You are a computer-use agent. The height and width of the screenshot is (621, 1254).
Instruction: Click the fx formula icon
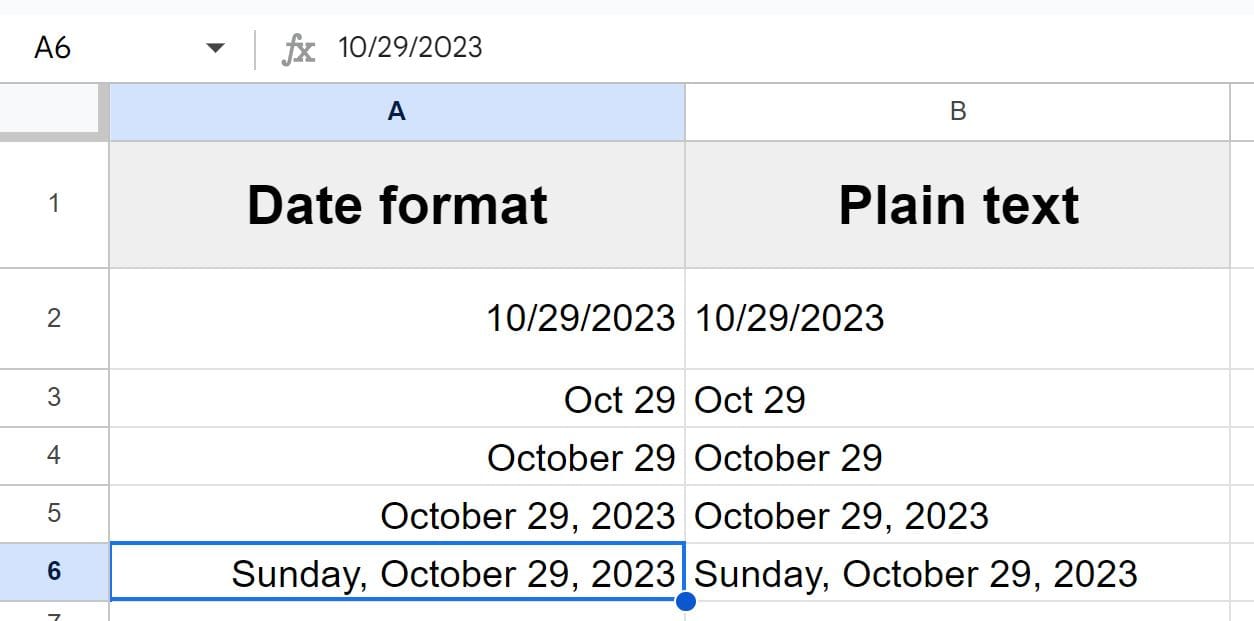pyautogui.click(x=299, y=46)
